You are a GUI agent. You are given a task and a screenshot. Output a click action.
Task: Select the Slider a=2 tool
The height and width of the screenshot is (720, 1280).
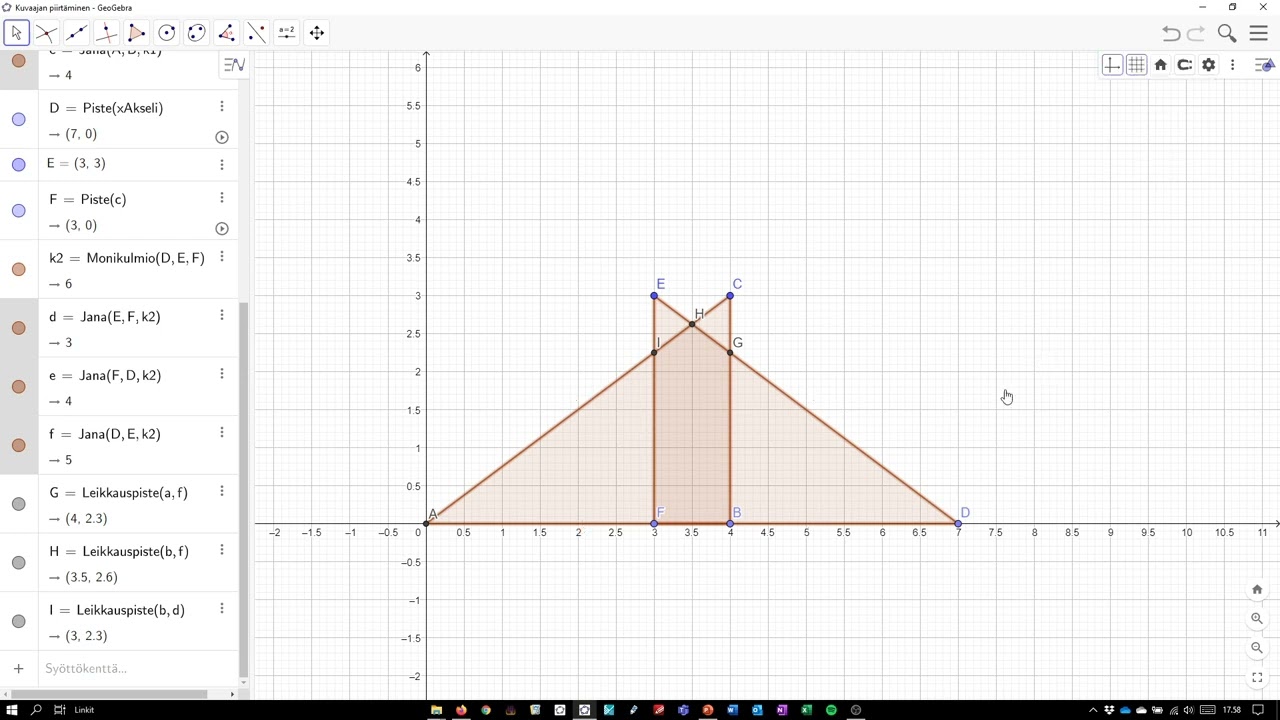click(287, 33)
